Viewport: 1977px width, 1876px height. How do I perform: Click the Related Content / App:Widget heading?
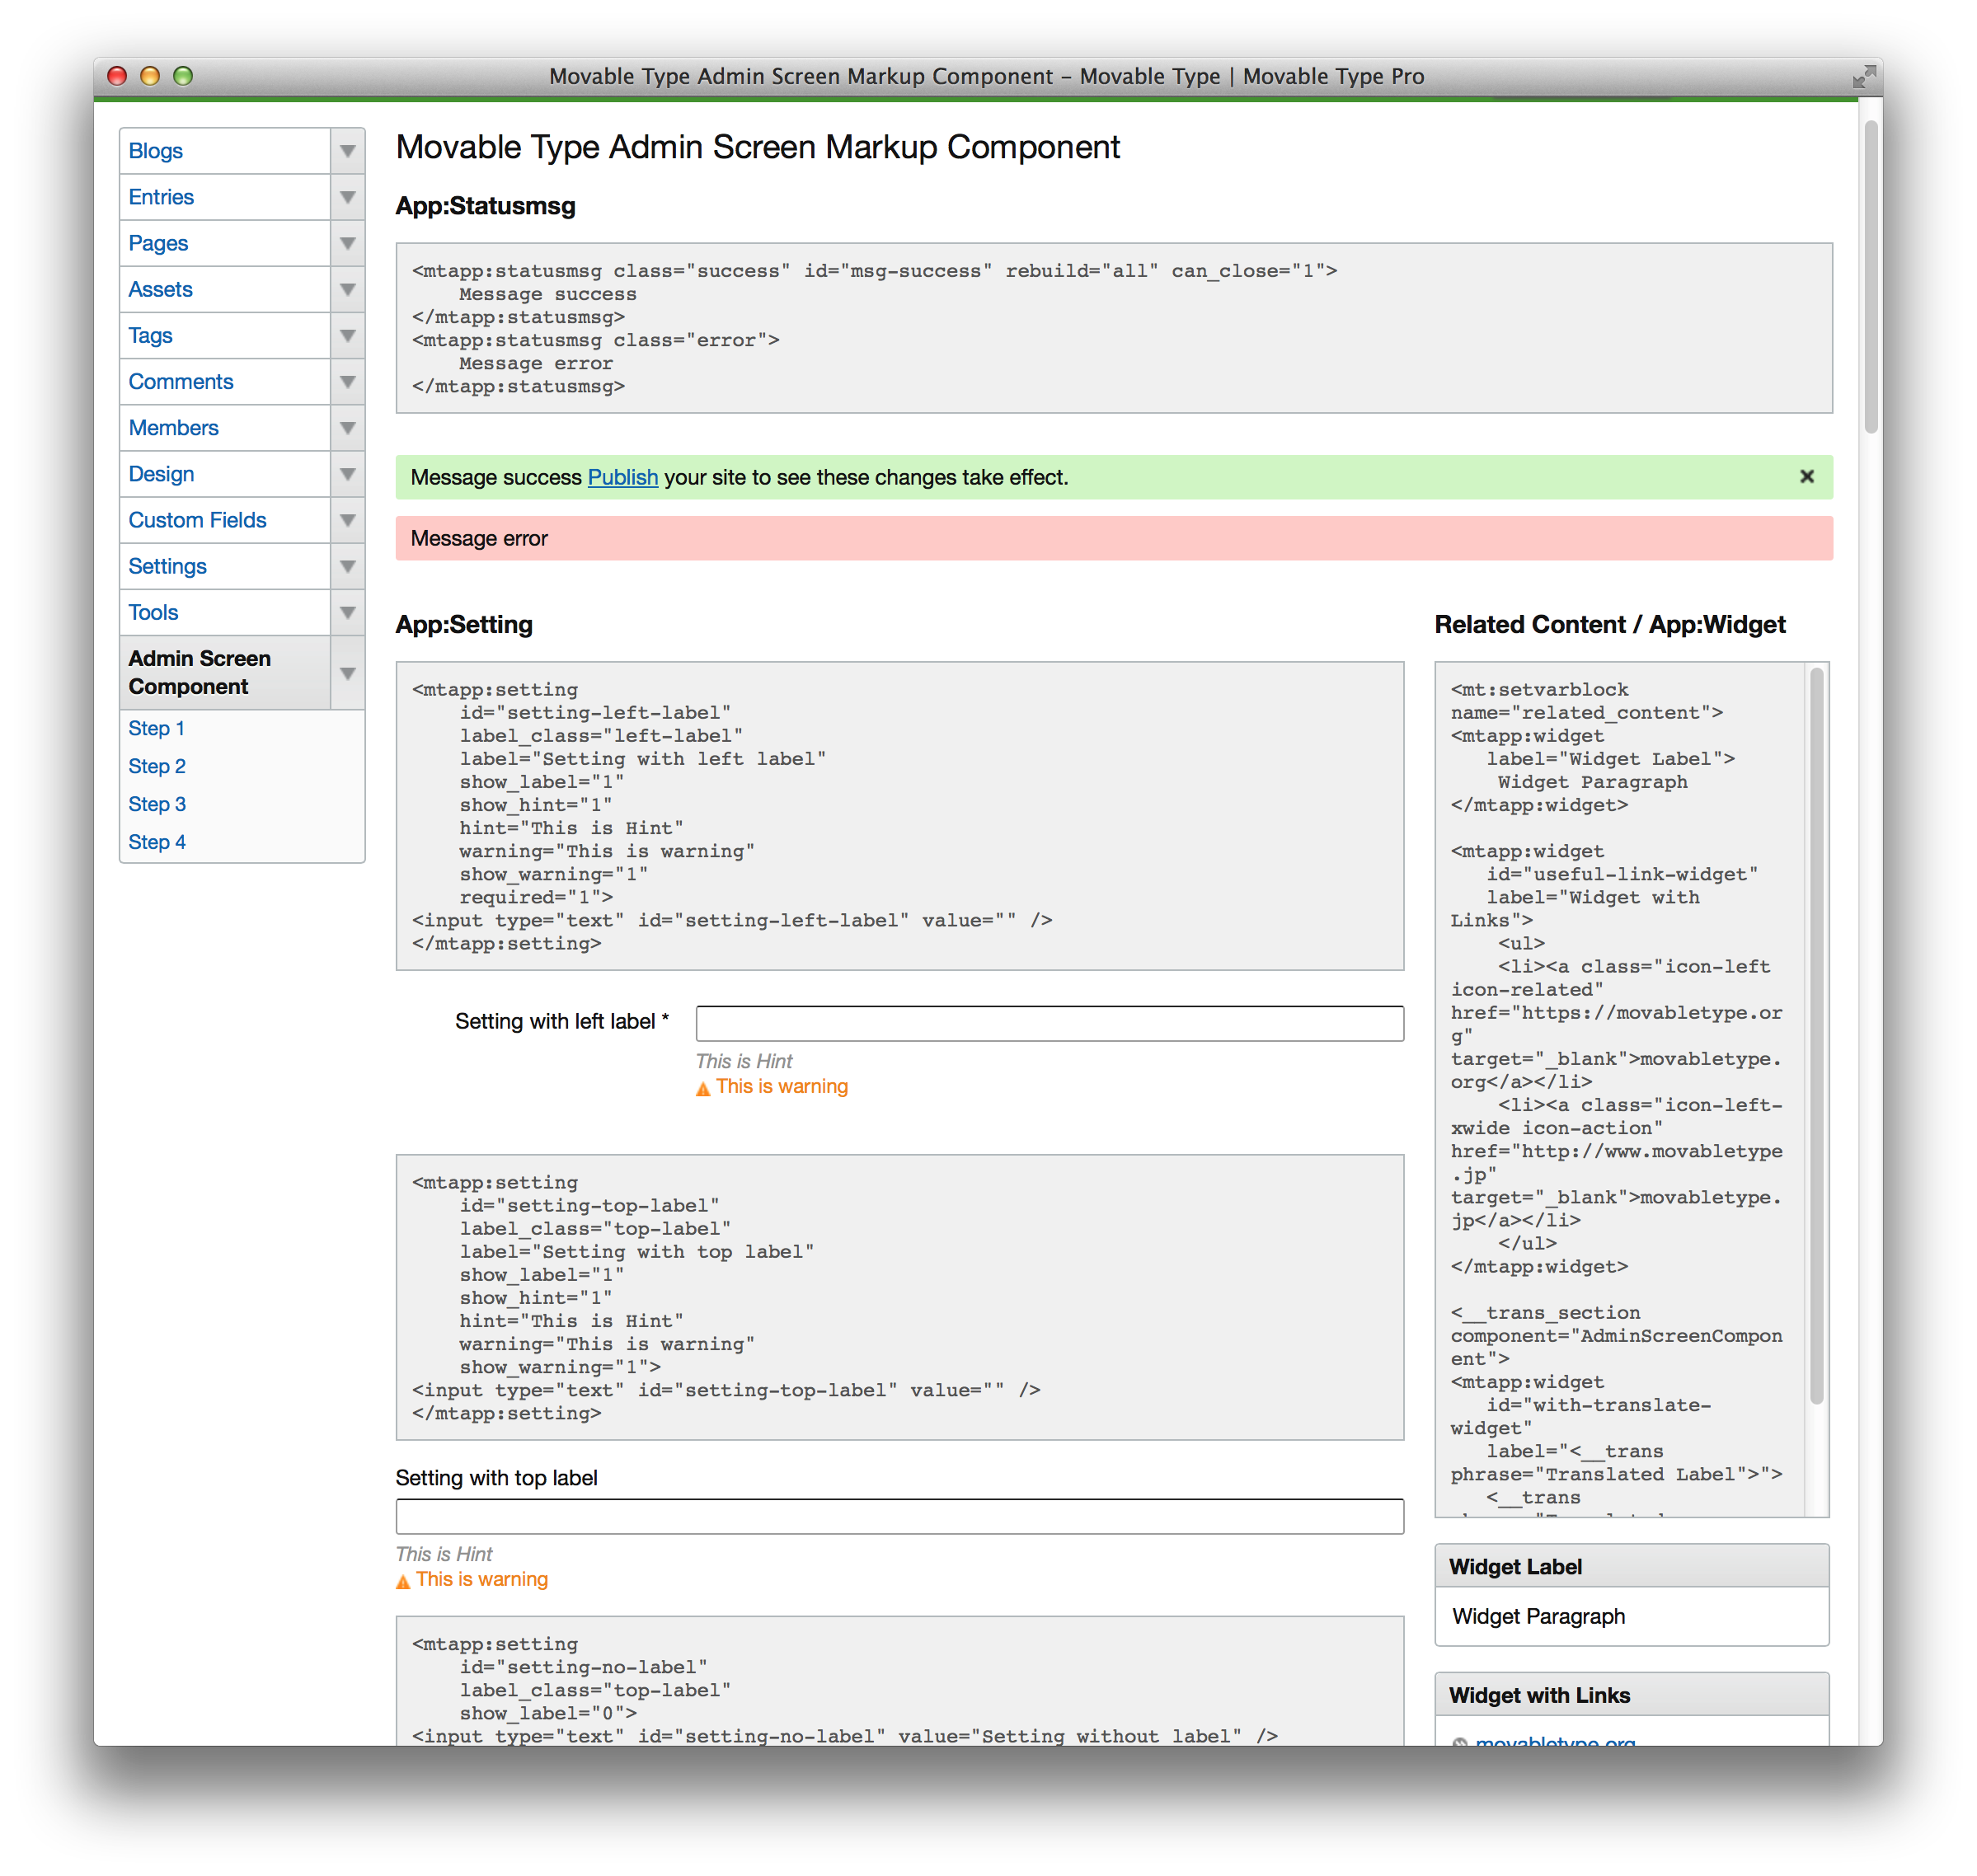(1609, 625)
